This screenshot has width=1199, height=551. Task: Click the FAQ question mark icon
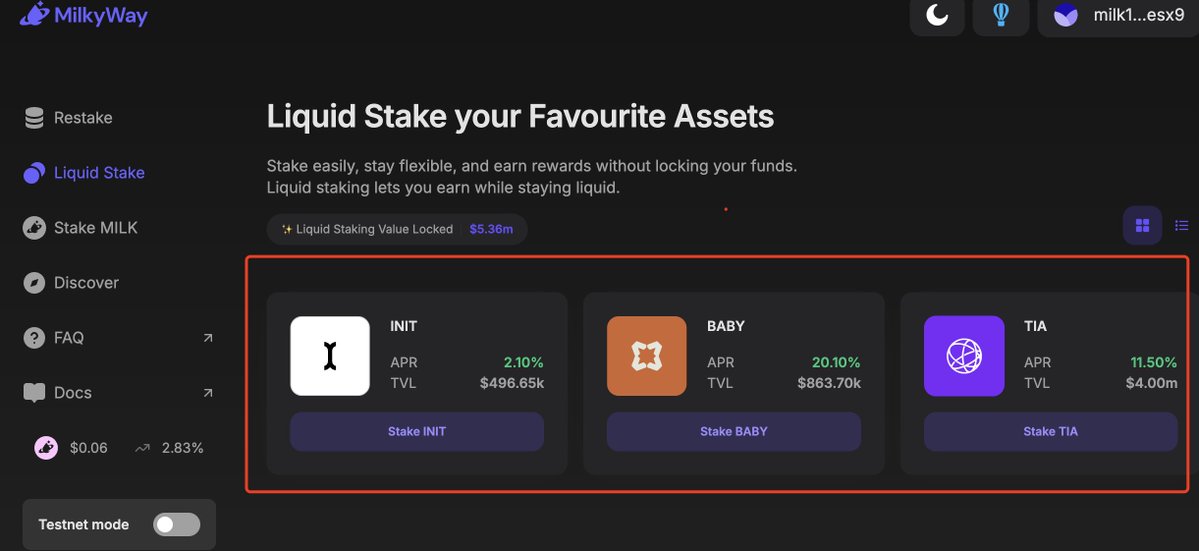point(34,338)
